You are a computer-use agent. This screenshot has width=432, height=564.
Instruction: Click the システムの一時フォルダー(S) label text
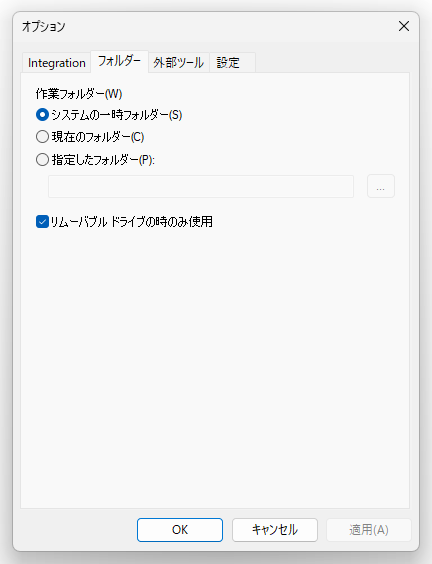point(117,115)
